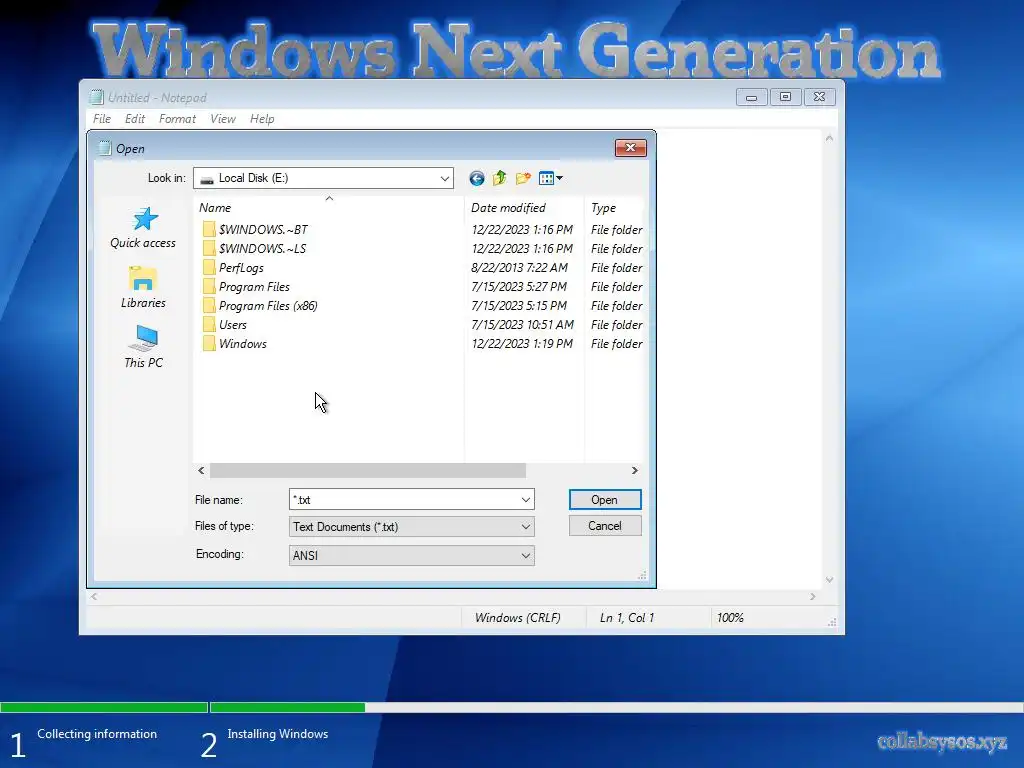This screenshot has height=768, width=1024.
Task: Open the Format menu in Notepad
Action: point(178,119)
